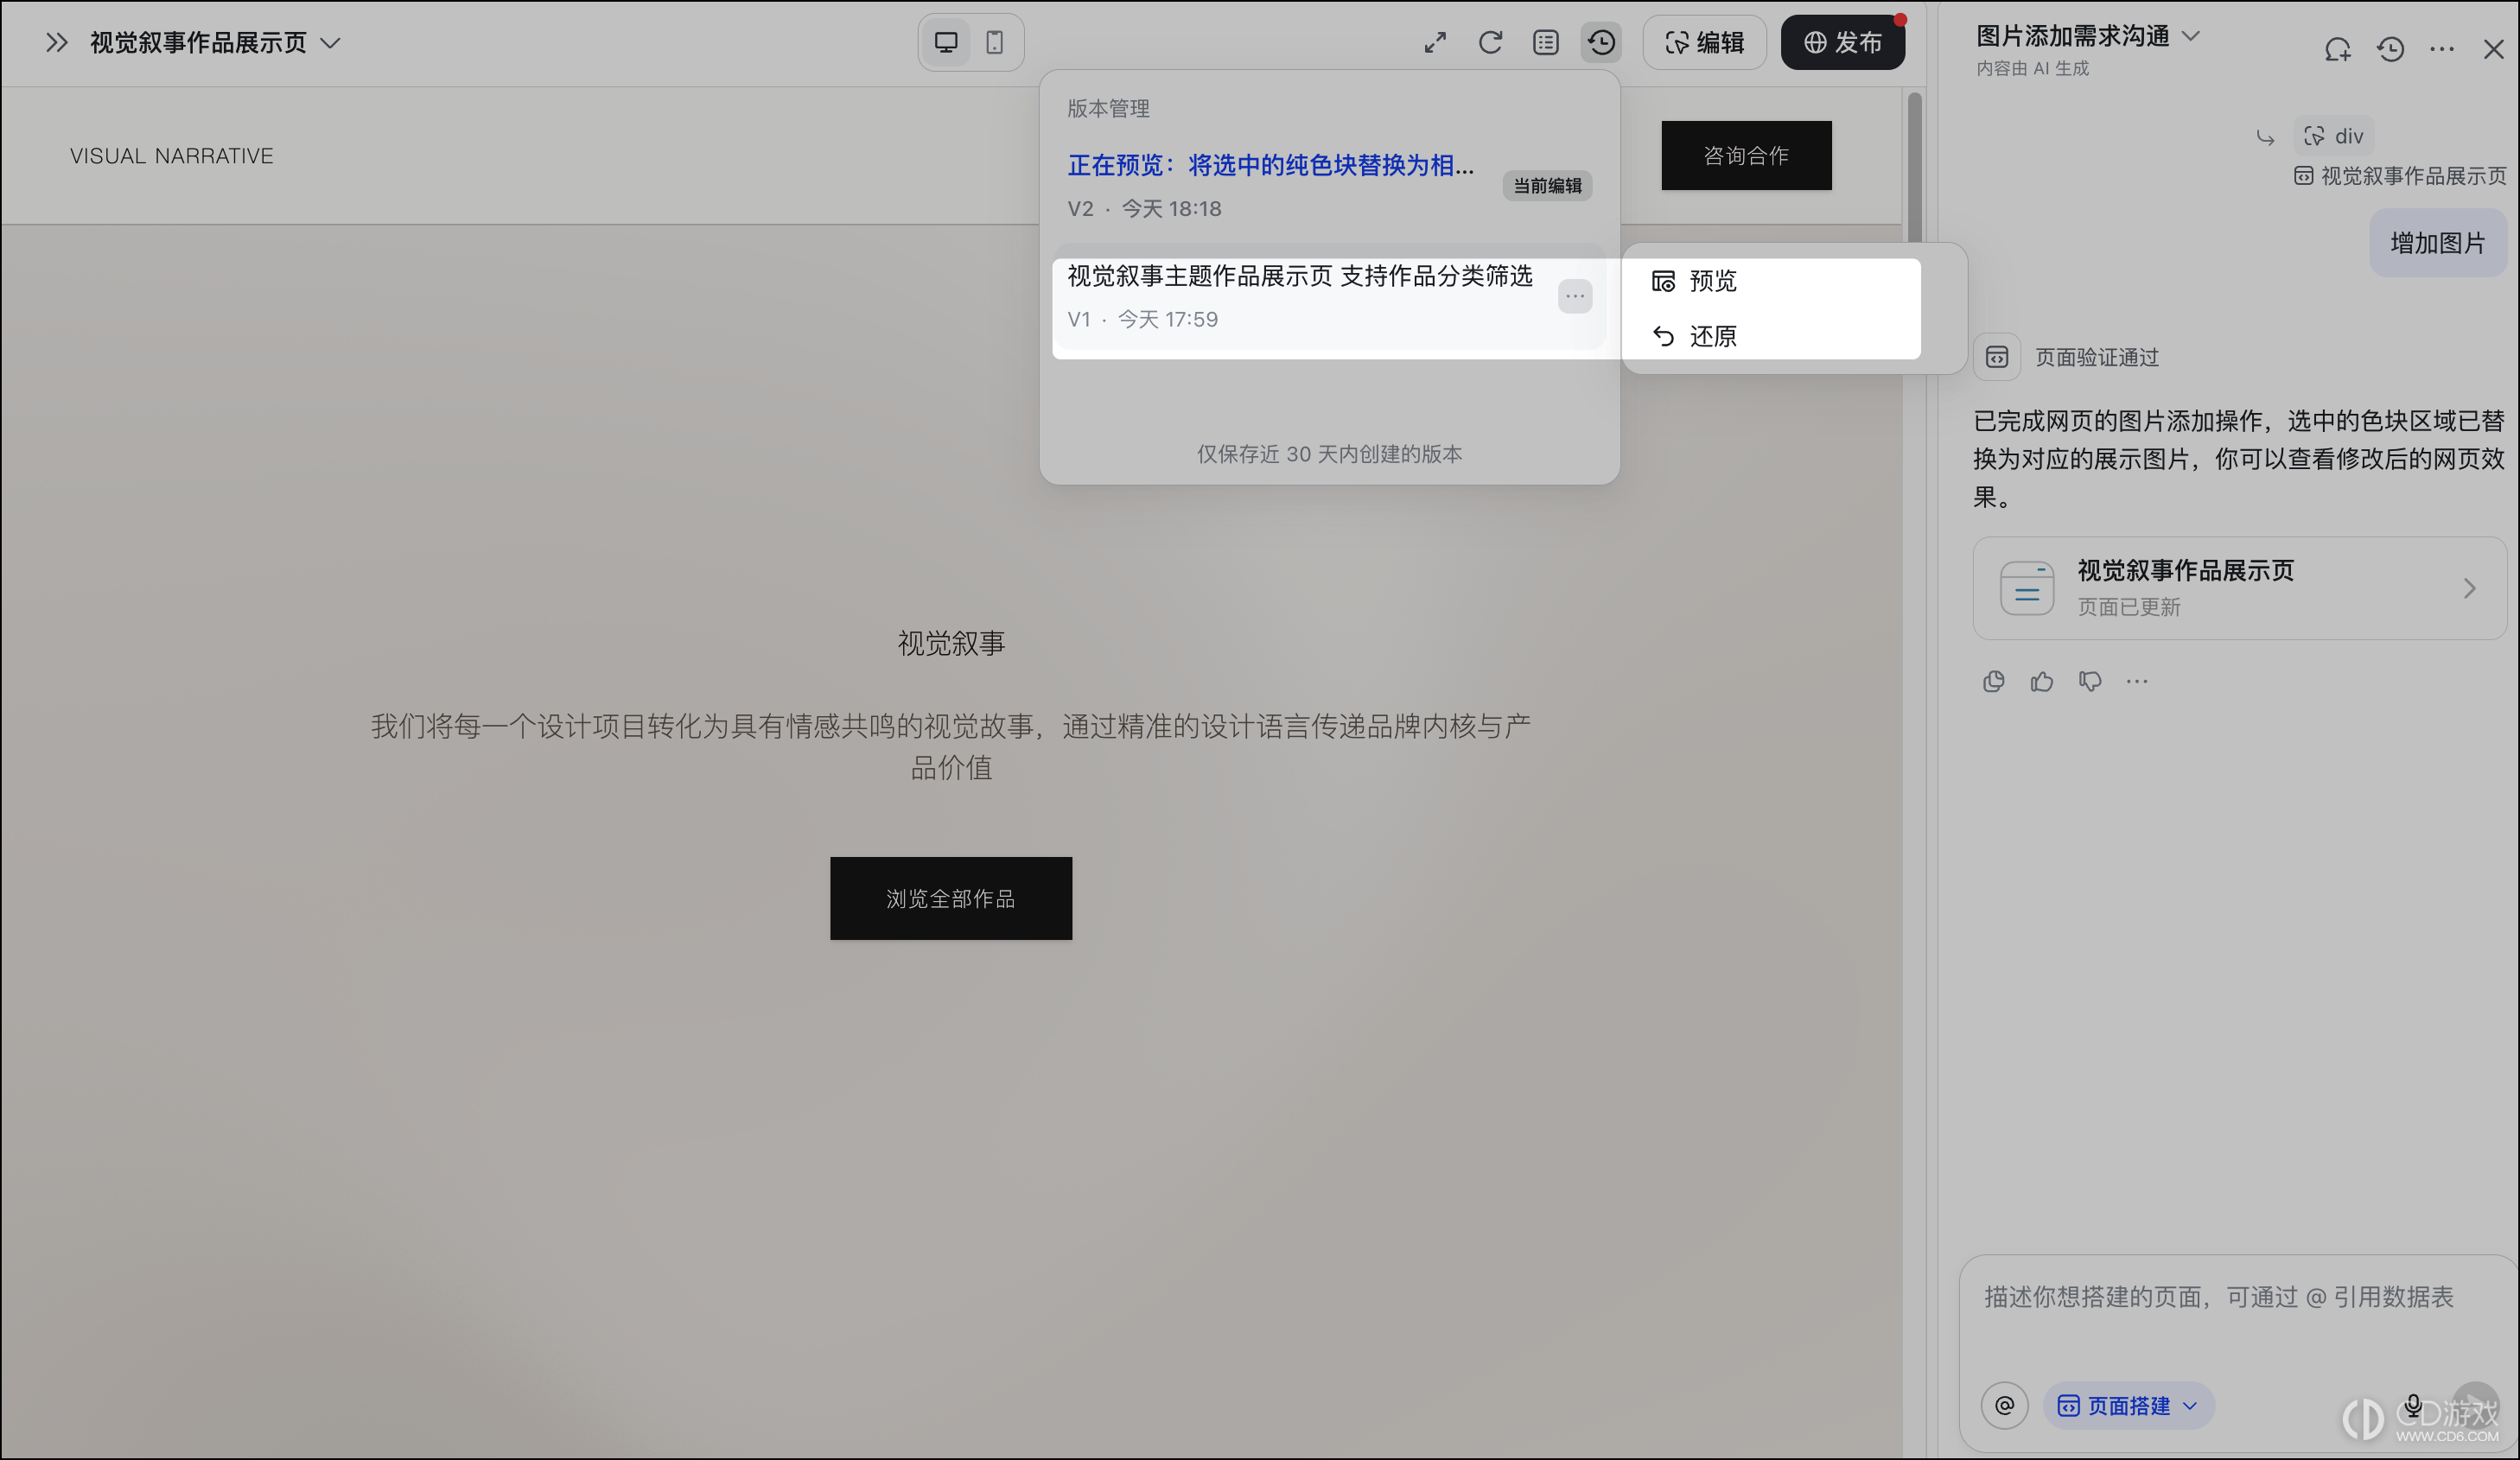
Task: Start a new chat conversation
Action: (2338, 49)
